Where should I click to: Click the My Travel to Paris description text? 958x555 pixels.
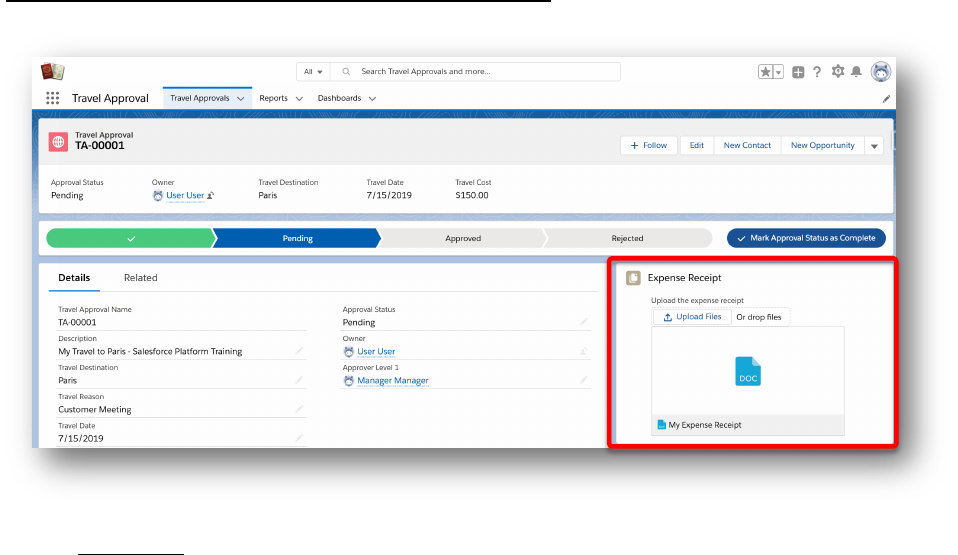pos(150,351)
